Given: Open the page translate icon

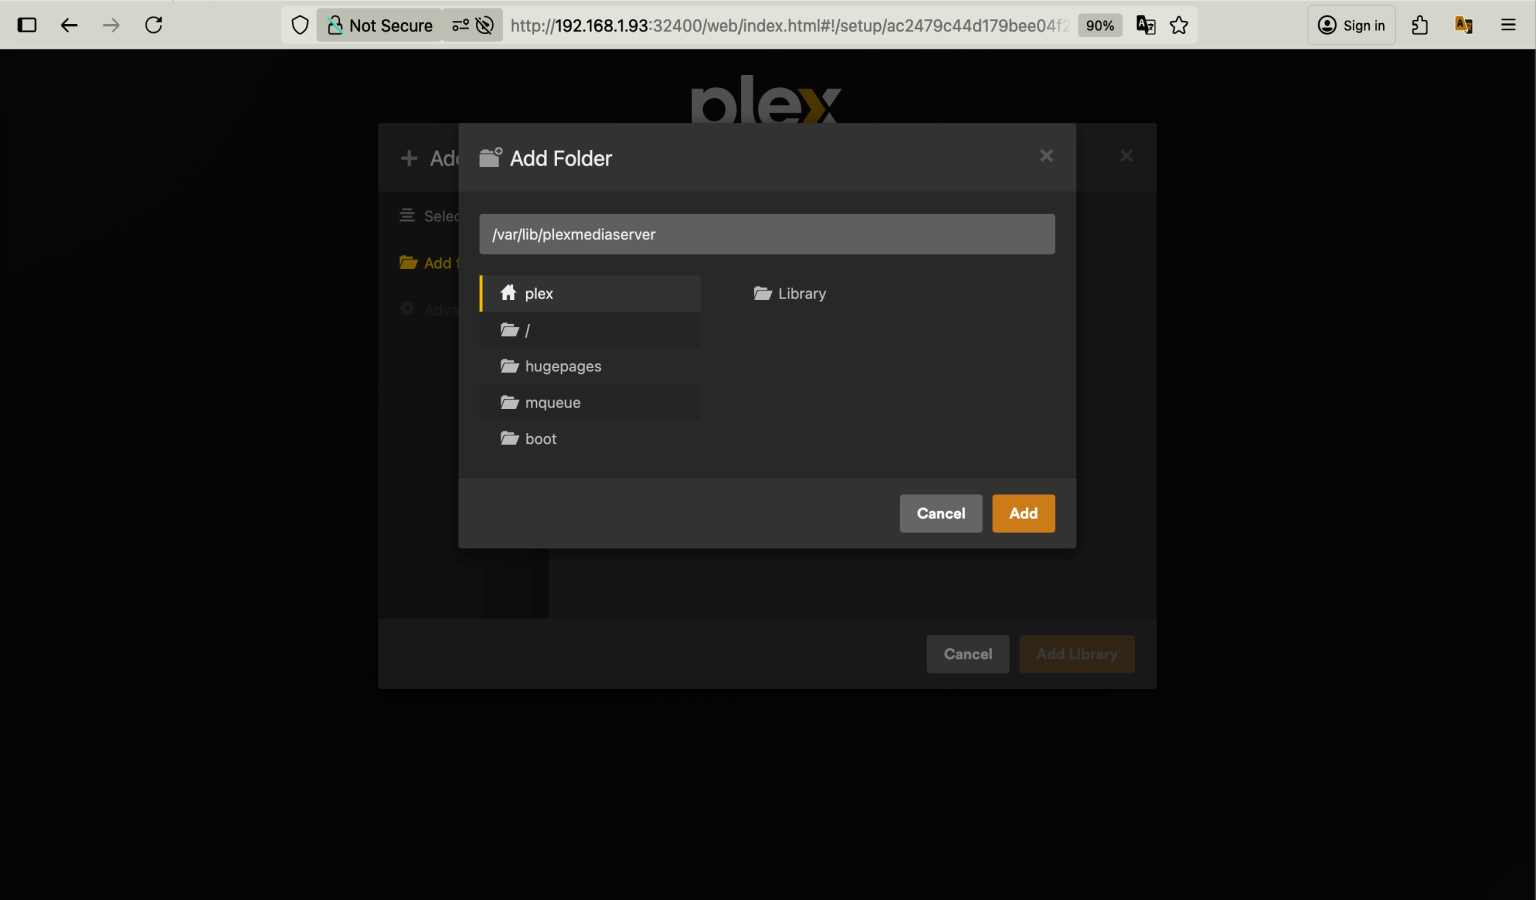Looking at the screenshot, I should [1146, 25].
